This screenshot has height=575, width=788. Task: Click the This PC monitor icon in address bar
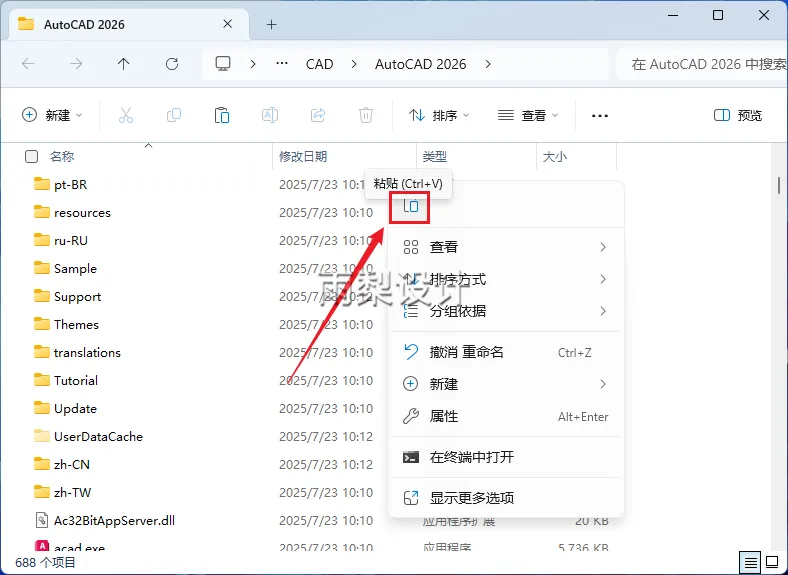click(223, 64)
